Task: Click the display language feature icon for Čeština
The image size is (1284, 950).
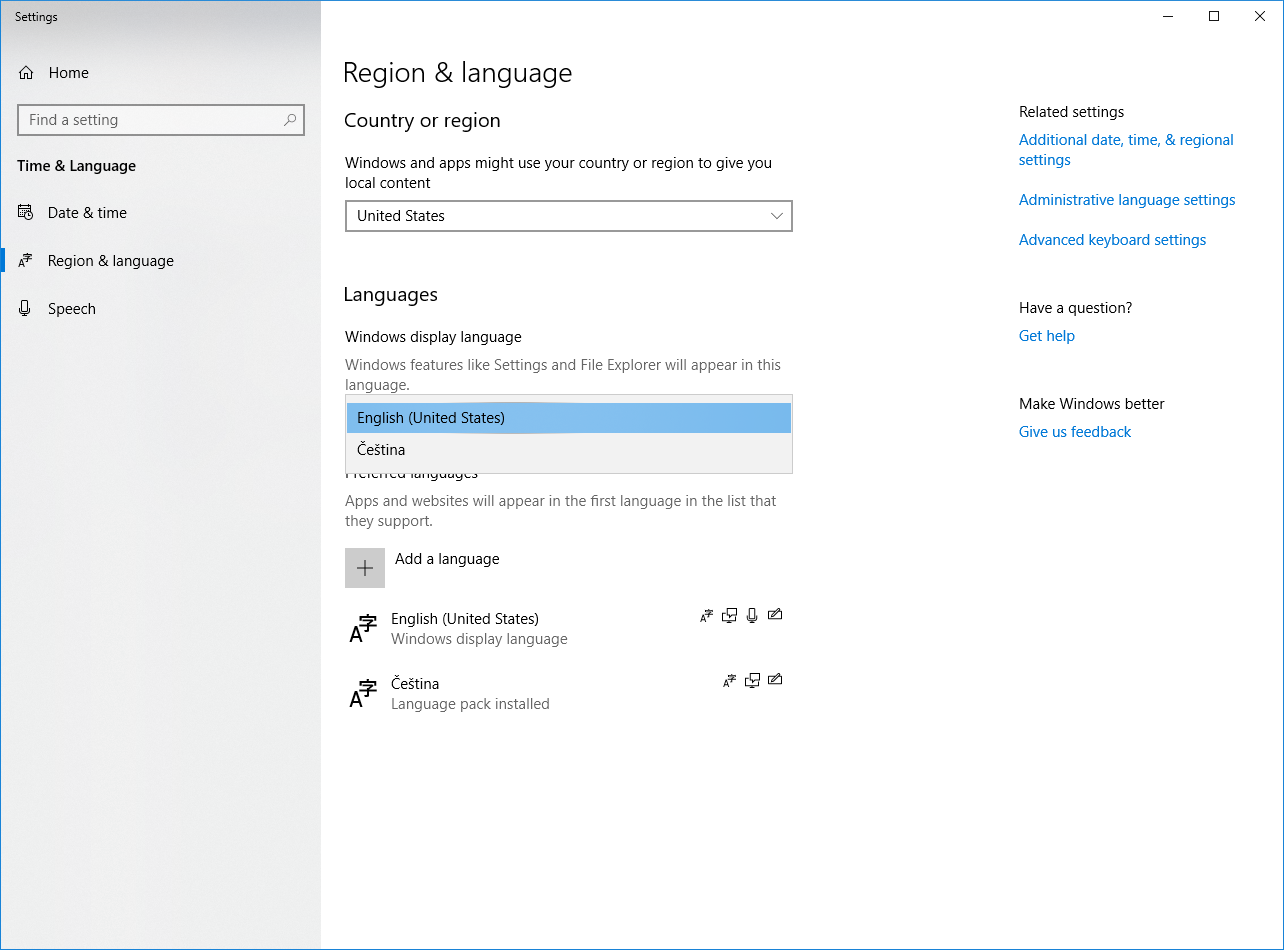Action: coord(730,681)
